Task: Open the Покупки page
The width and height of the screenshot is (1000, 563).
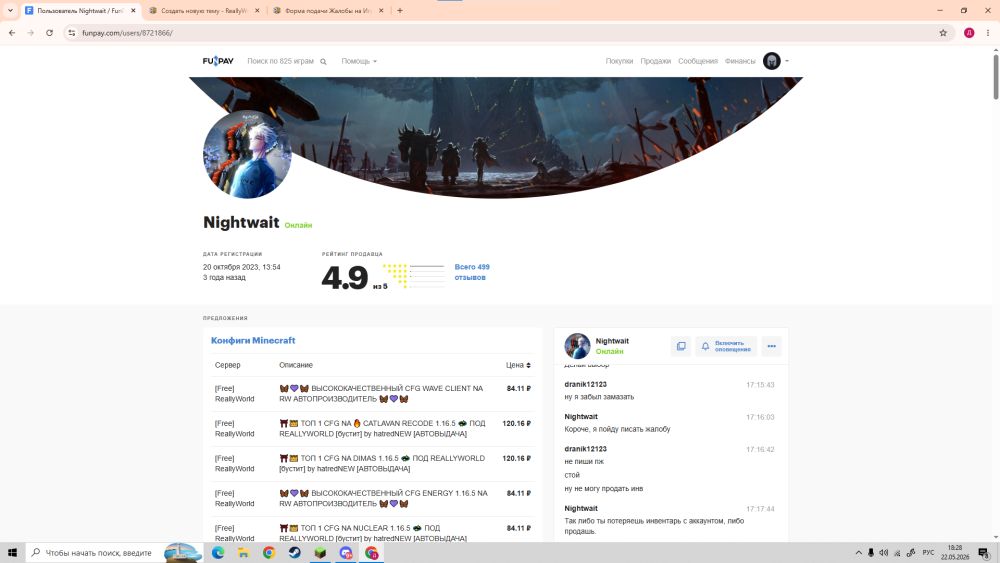Action: click(619, 61)
